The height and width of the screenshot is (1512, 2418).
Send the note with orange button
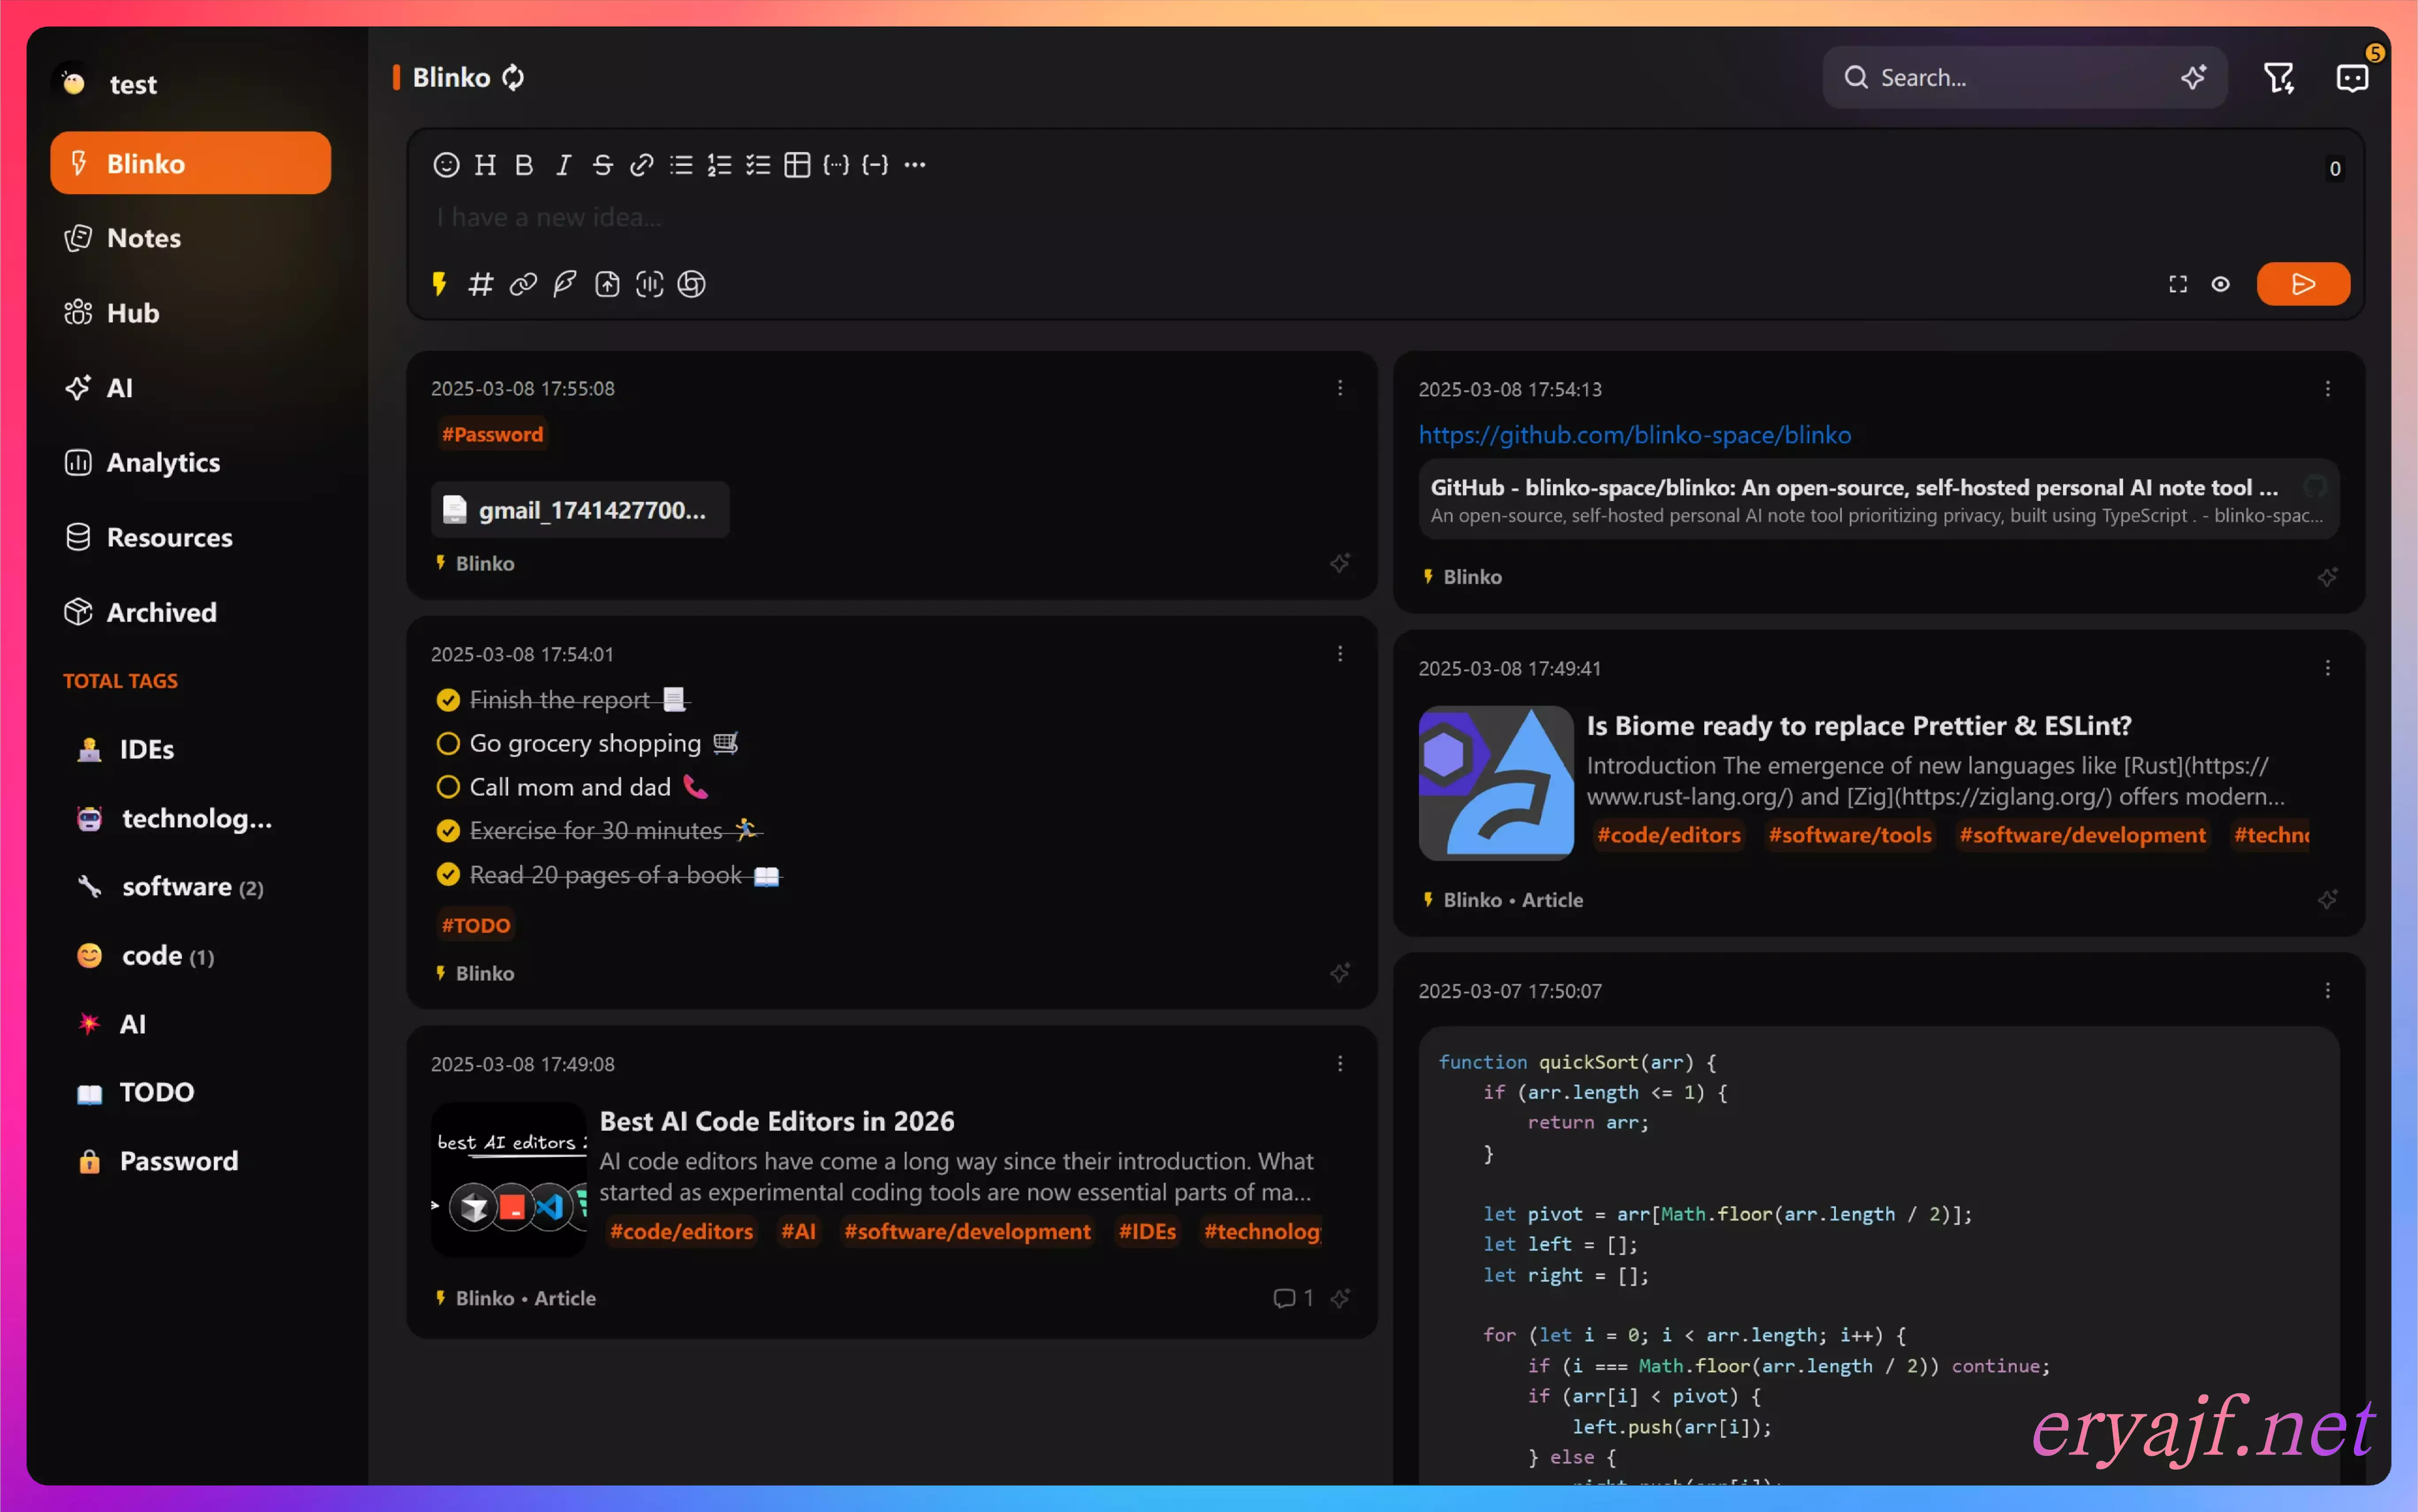2303,284
